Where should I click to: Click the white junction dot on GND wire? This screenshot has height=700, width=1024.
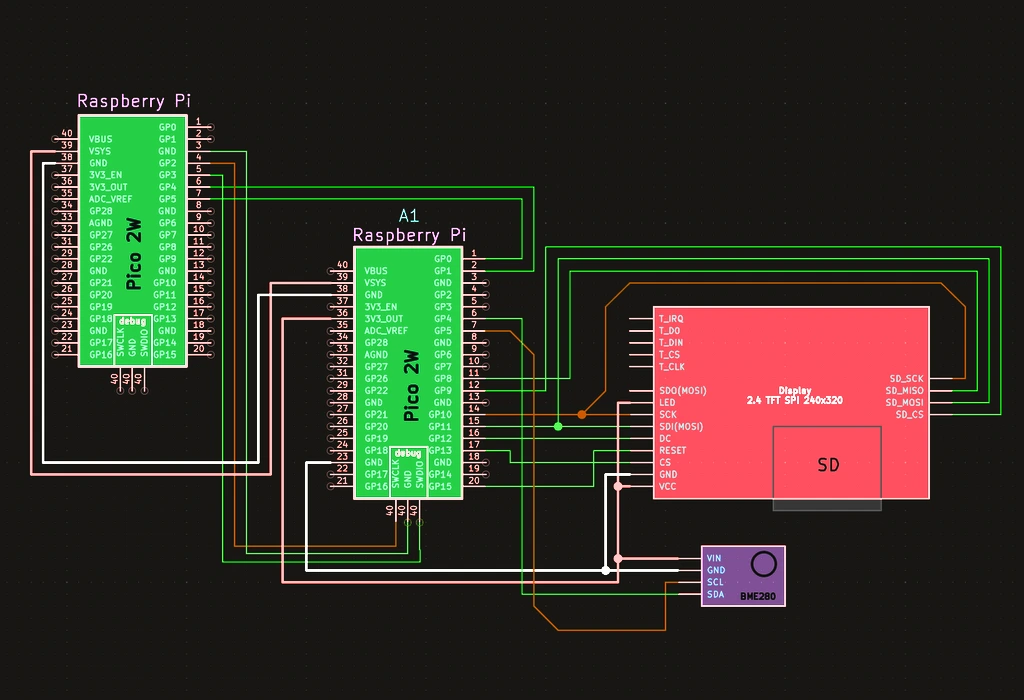(606, 570)
